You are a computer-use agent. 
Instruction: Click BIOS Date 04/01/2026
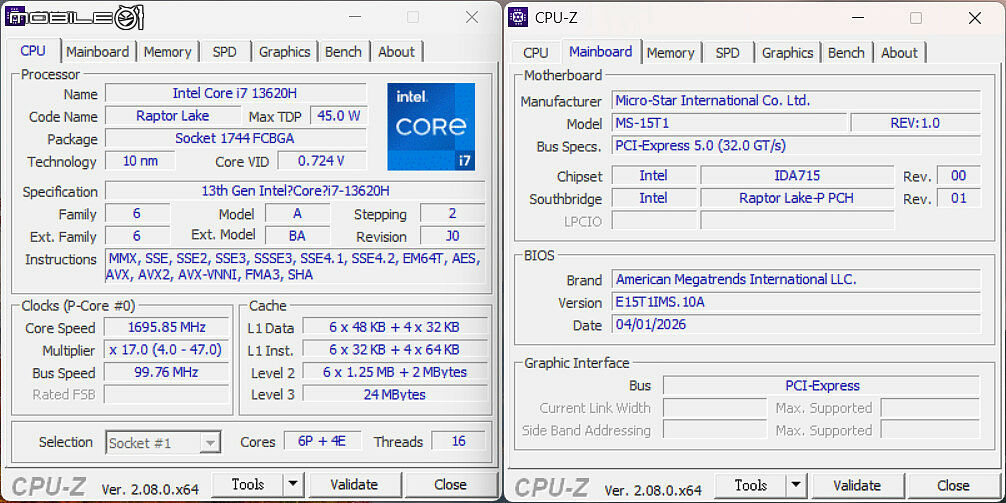796,325
